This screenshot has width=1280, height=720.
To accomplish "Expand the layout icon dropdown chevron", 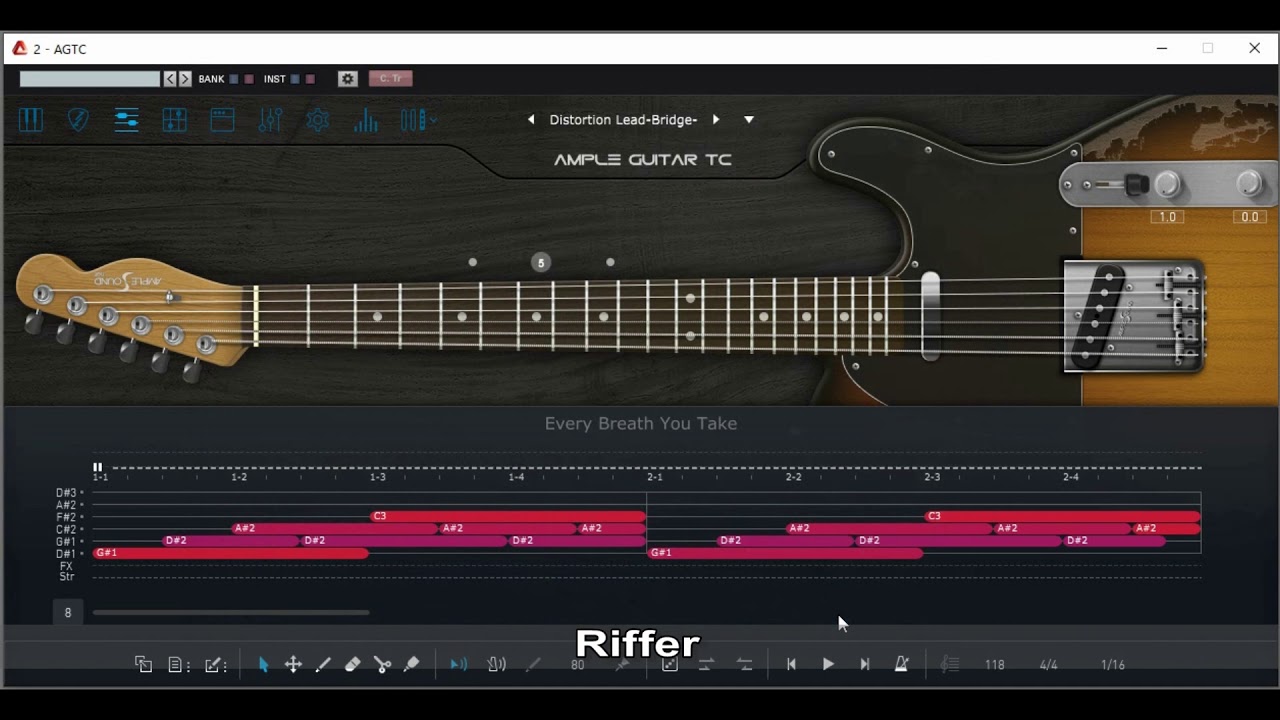I will coord(433,120).
